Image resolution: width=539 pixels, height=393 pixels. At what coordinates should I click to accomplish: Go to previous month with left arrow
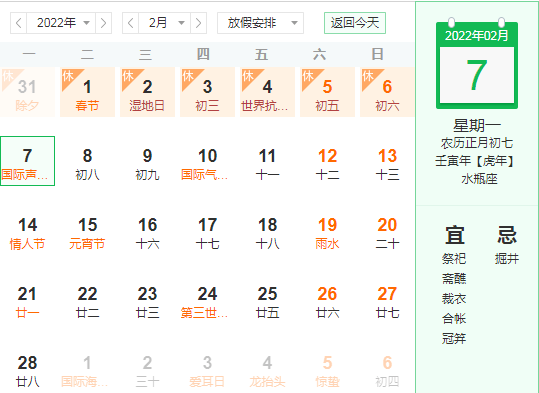point(131,23)
